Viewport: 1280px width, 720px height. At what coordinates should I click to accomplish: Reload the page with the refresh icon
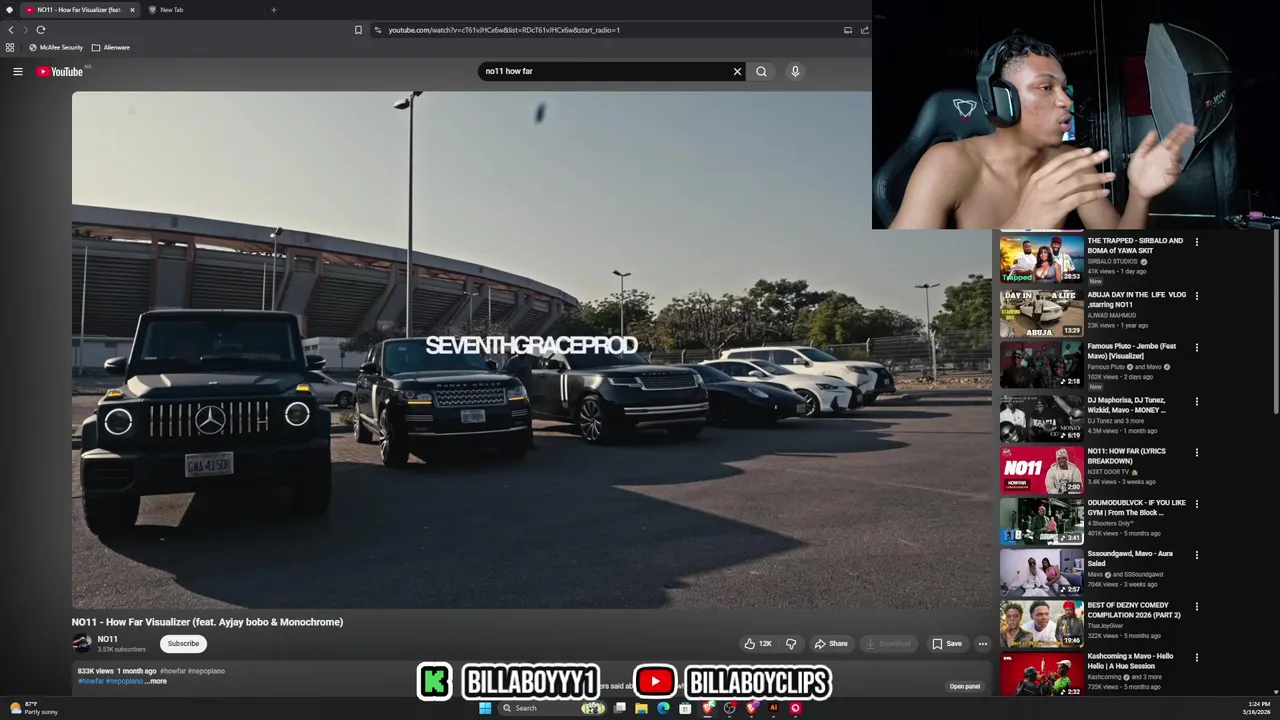(x=41, y=30)
